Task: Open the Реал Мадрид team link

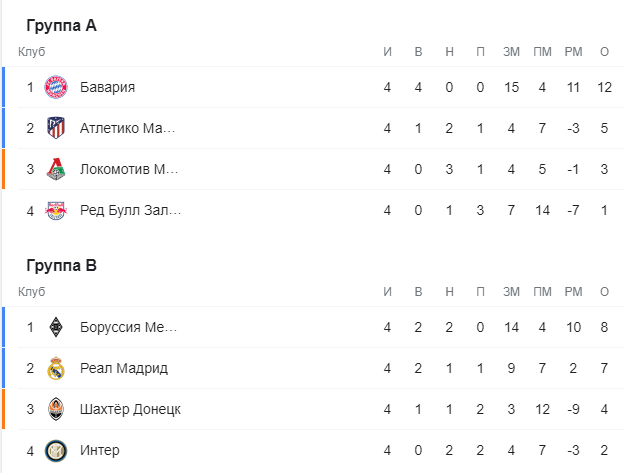Action: pyautogui.click(x=124, y=368)
